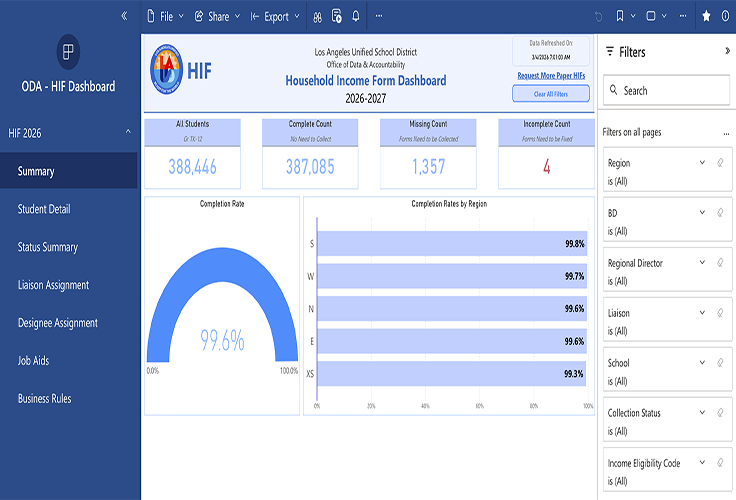This screenshot has height=500, width=736.
Task: Open Filters on all pages options
Action: pyautogui.click(x=726, y=134)
